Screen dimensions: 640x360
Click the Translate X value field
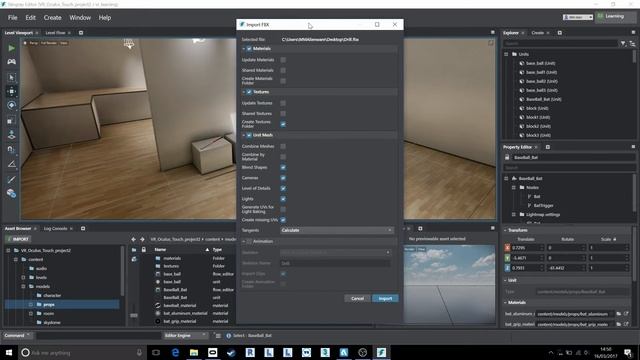[528, 248]
